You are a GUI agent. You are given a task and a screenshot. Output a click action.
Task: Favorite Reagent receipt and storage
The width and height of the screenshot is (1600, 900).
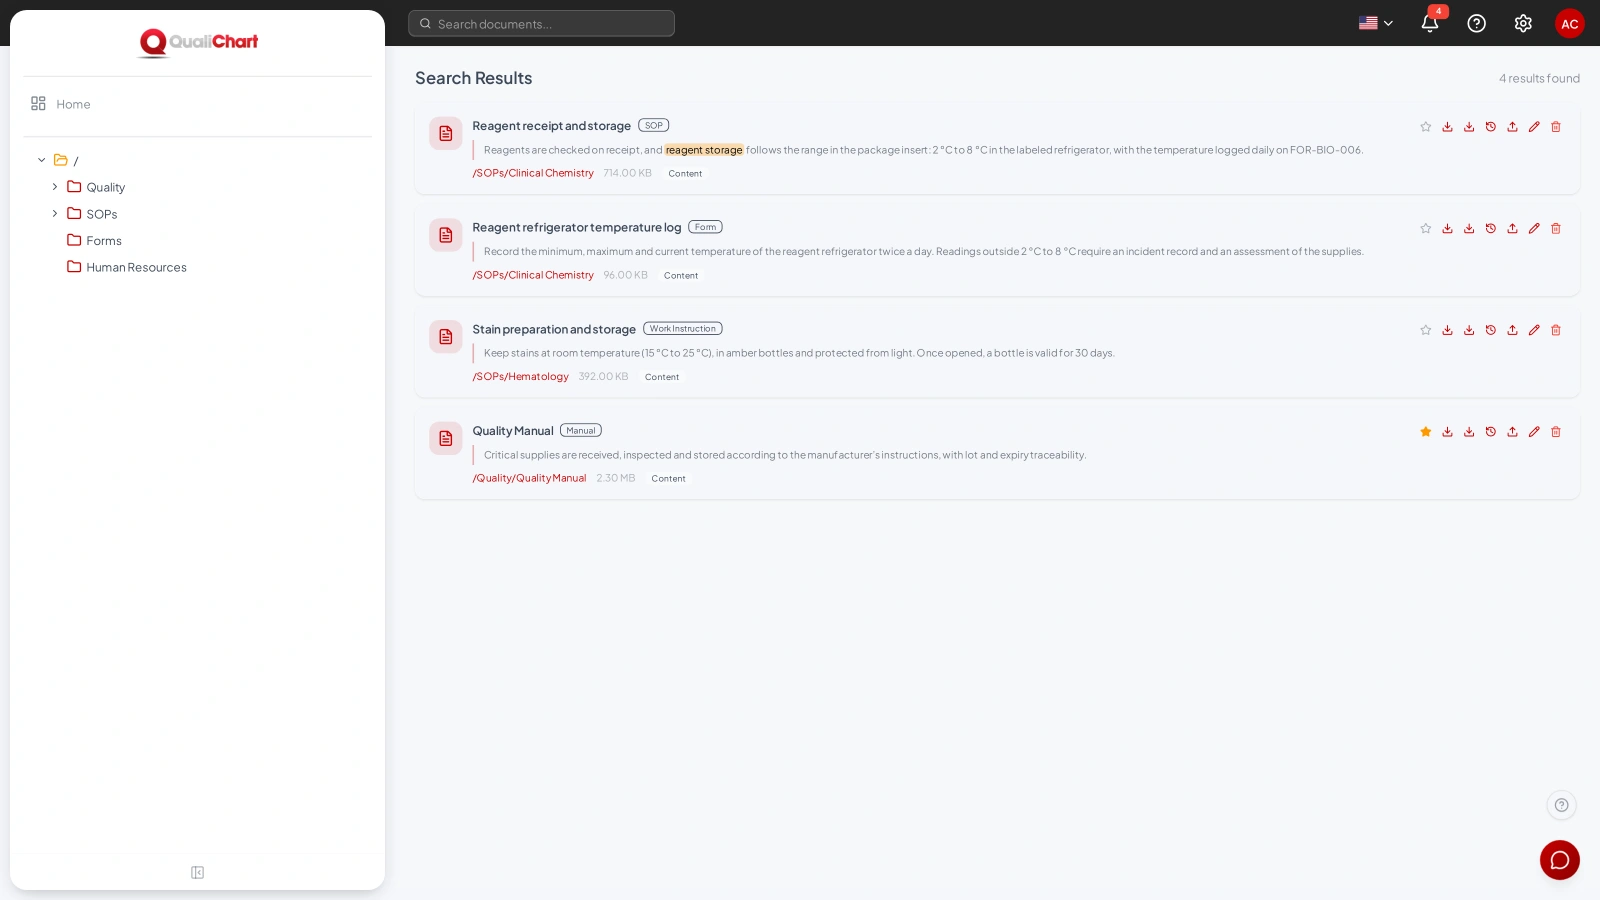(x=1426, y=127)
